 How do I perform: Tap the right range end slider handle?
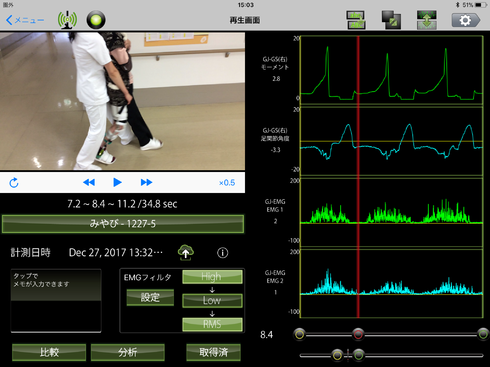click(483, 334)
